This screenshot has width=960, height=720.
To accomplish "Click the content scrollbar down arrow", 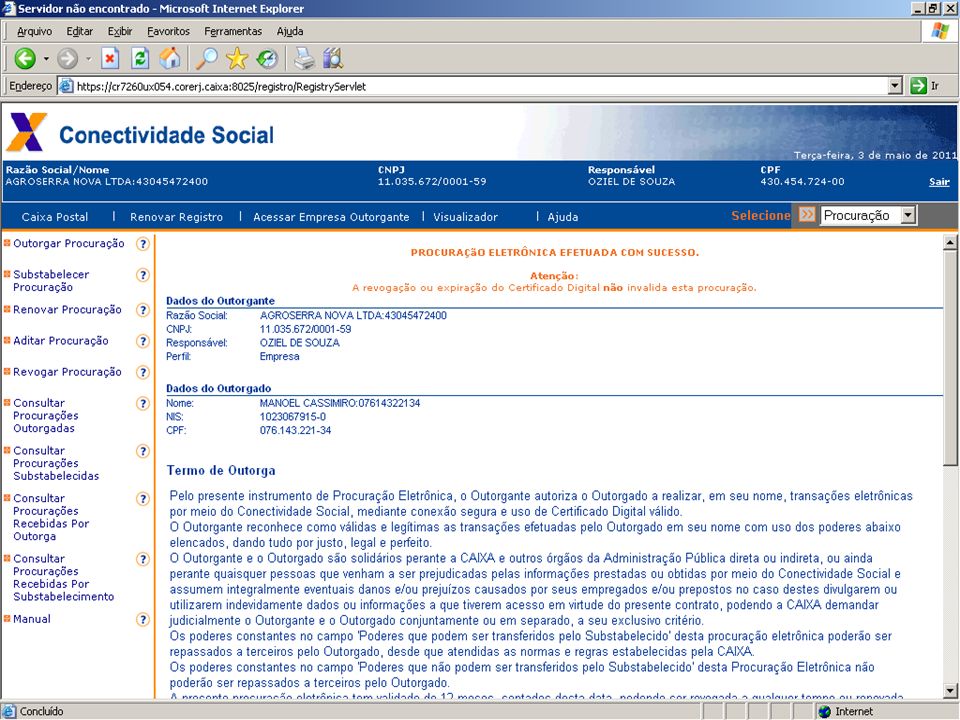I will coord(950,691).
